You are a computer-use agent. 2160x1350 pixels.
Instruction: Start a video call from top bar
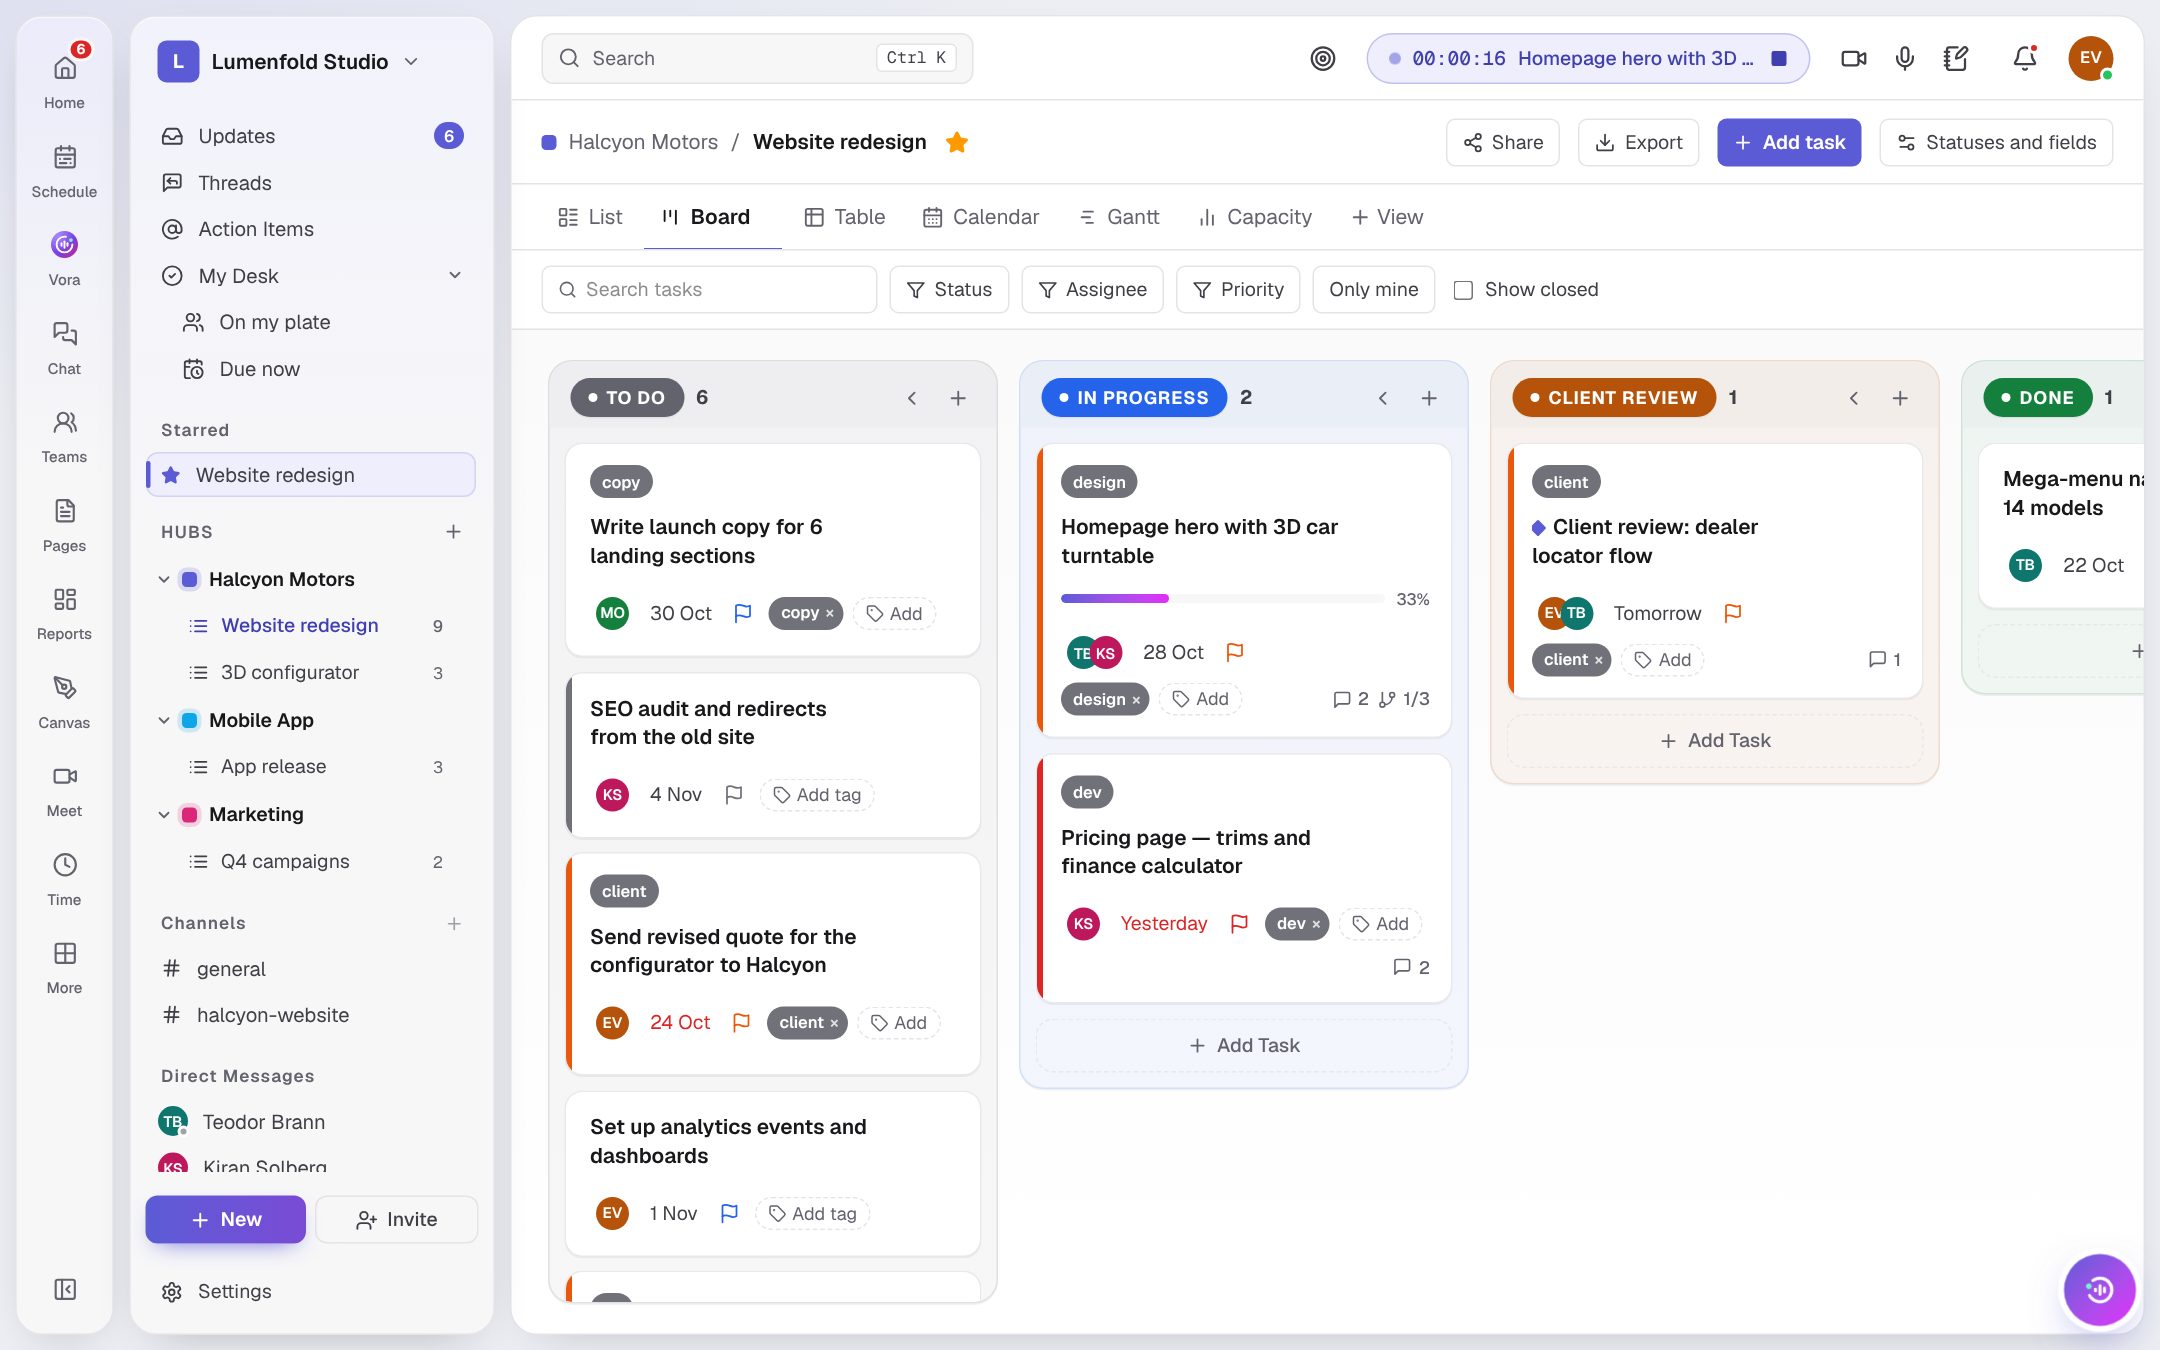click(1853, 58)
